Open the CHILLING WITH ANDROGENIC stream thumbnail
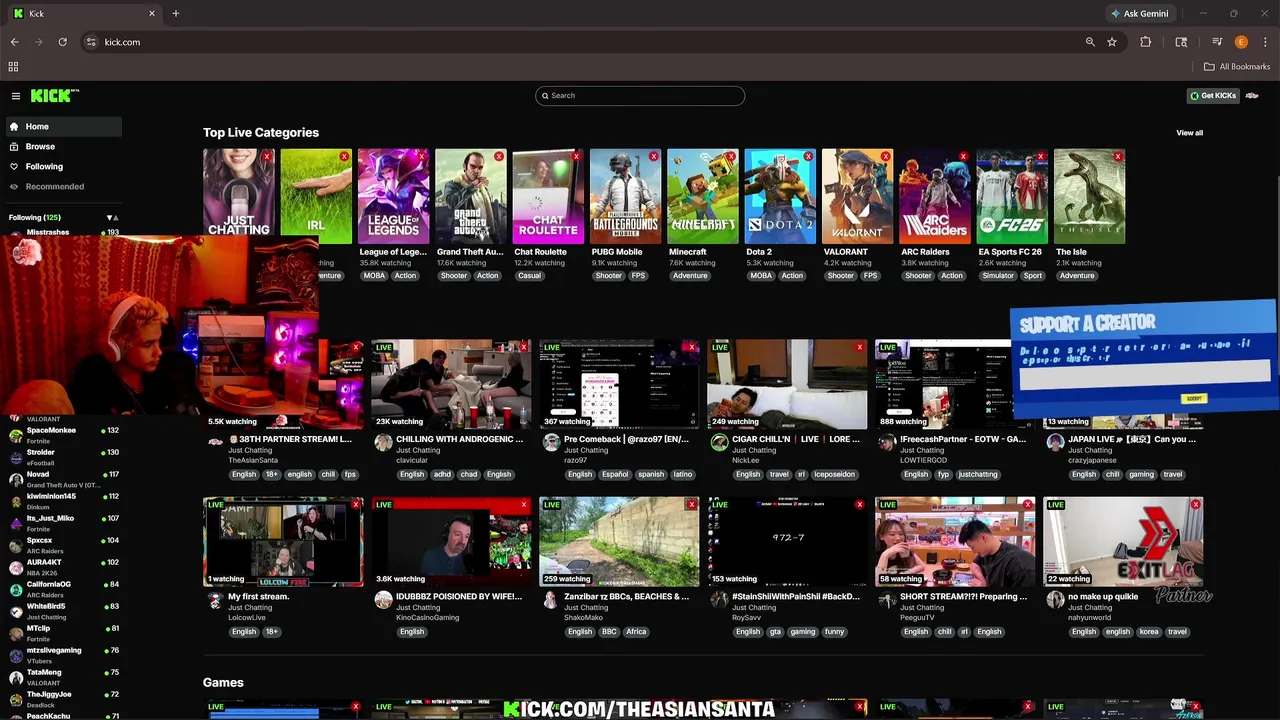This screenshot has width=1280, height=720. [451, 384]
